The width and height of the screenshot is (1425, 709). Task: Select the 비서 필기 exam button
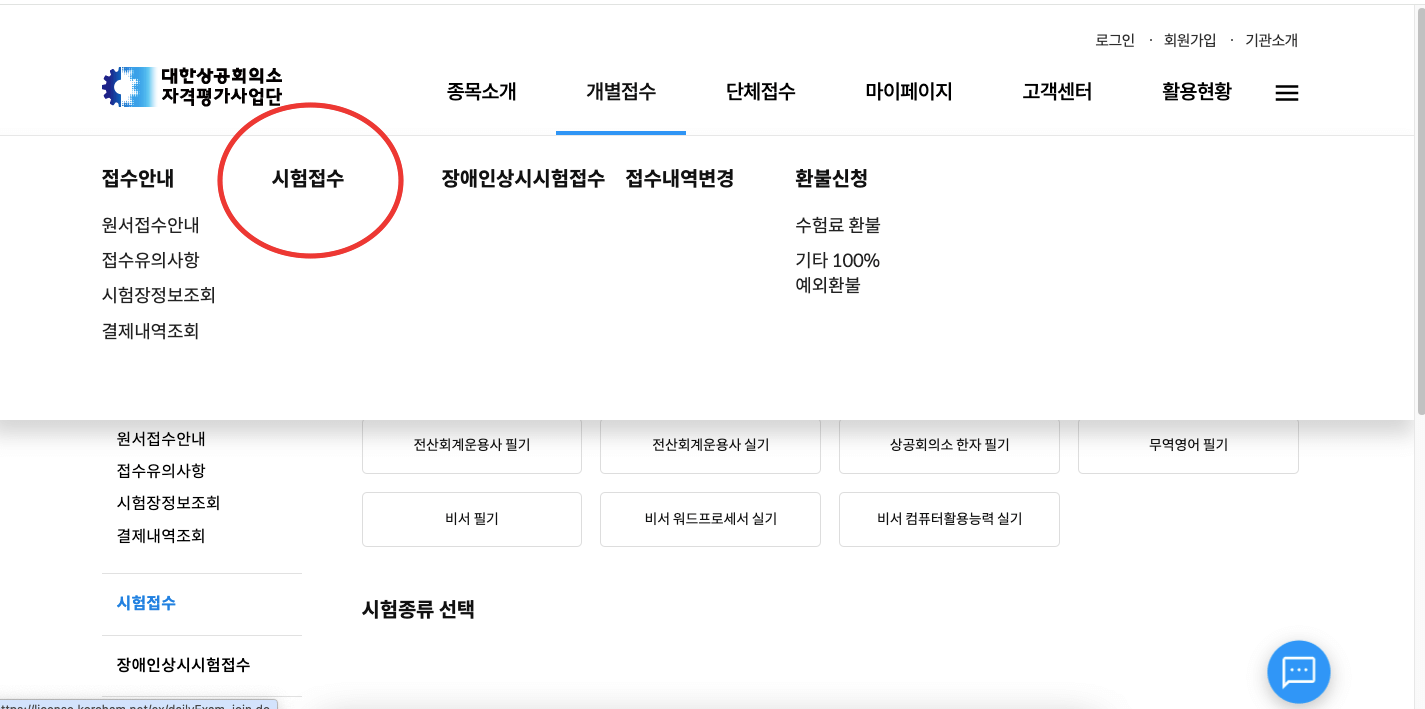[471, 519]
